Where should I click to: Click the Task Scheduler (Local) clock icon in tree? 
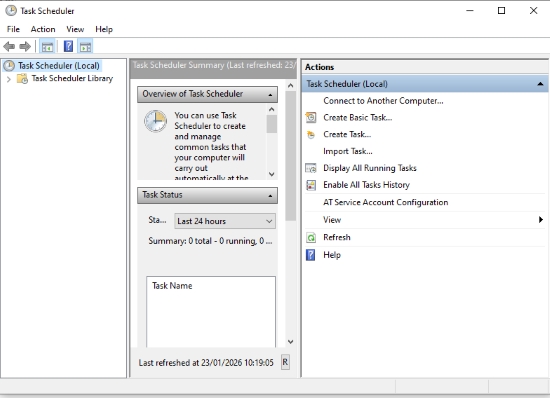pyautogui.click(x=9, y=66)
